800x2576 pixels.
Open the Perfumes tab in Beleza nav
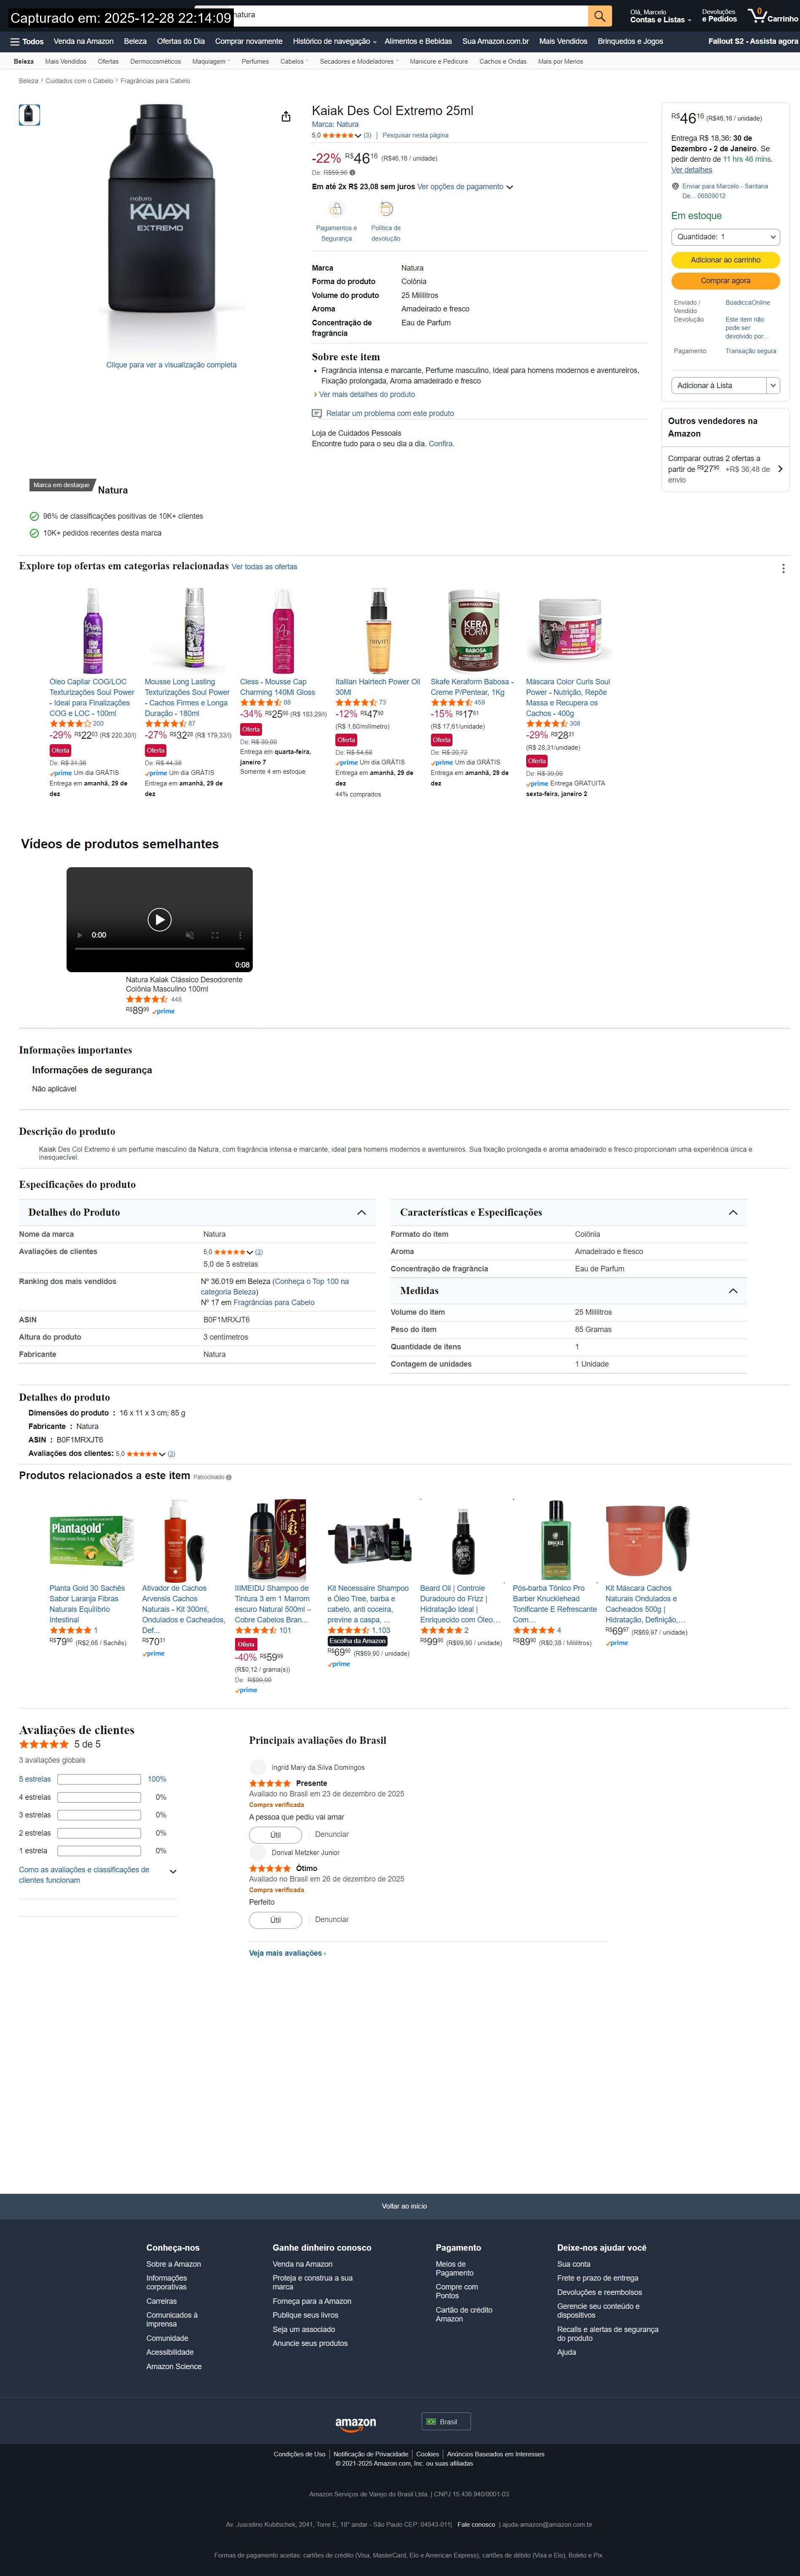[x=255, y=62]
